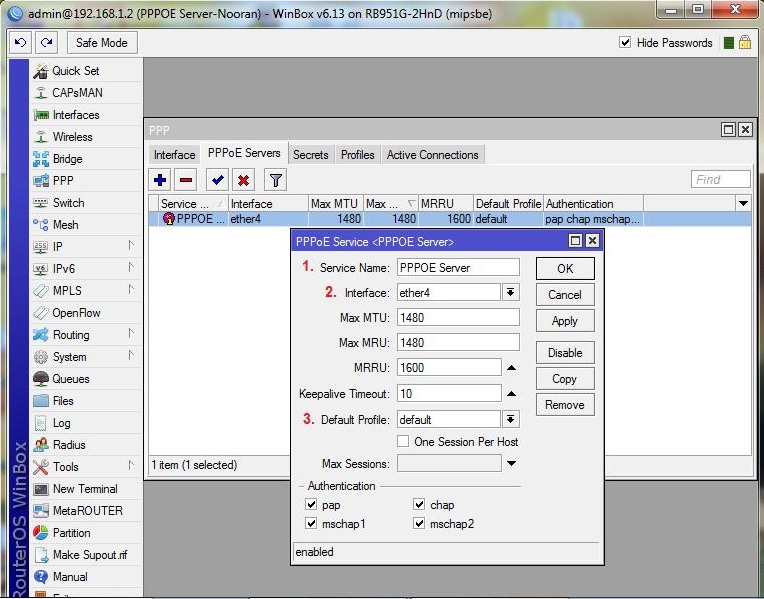
Task: Click the Copy button
Action: point(565,379)
